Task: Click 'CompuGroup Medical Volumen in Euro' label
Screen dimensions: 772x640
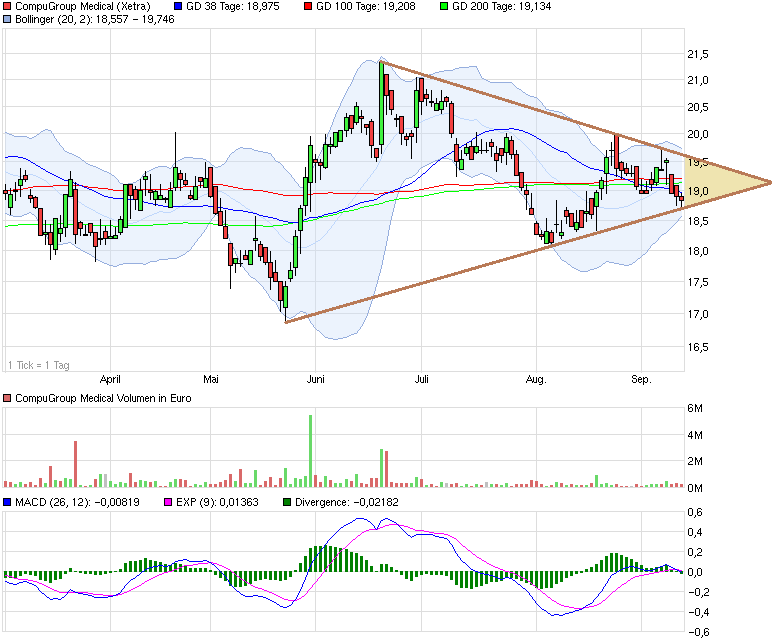Action: click(x=103, y=398)
